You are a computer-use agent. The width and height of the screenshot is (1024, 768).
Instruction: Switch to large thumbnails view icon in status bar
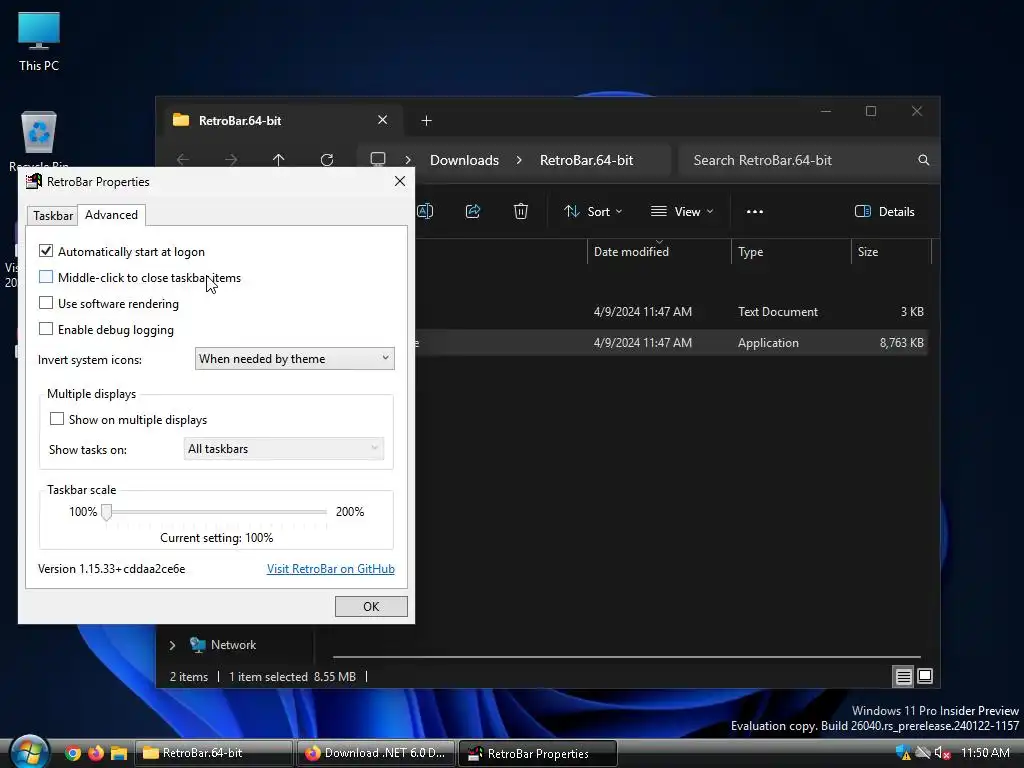coord(925,676)
